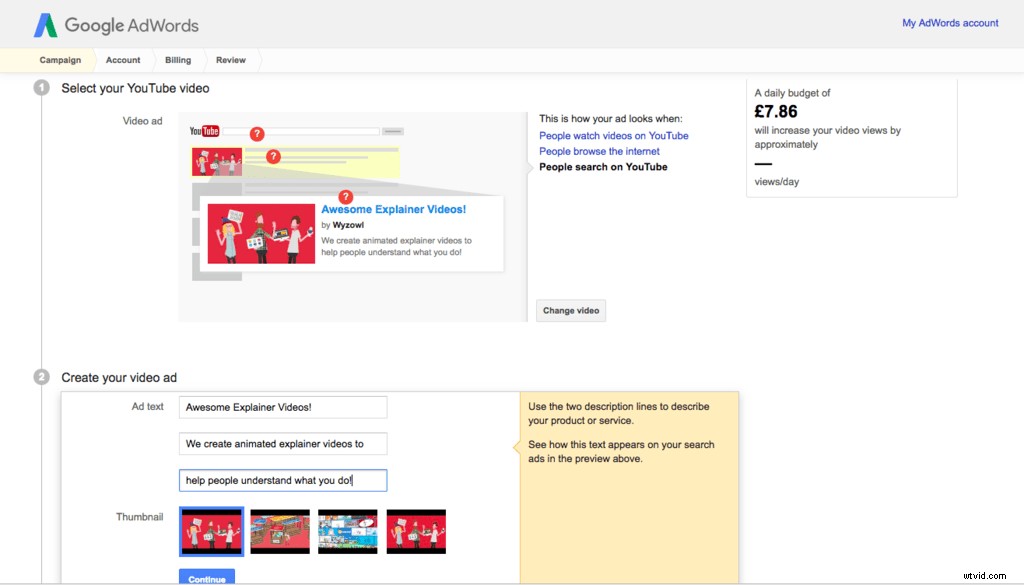Switch to the Review tab
The width and height of the screenshot is (1024, 585).
[x=230, y=60]
